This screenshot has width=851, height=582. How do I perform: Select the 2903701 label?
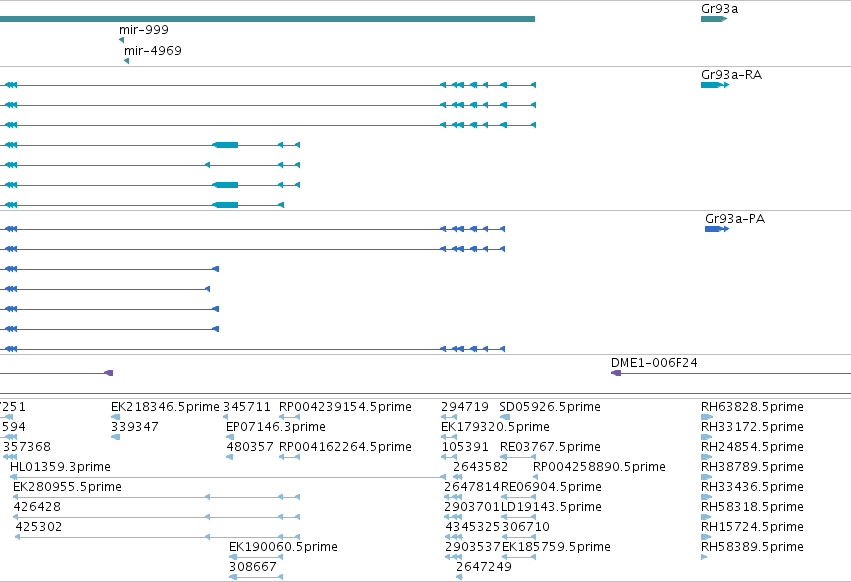(472, 507)
